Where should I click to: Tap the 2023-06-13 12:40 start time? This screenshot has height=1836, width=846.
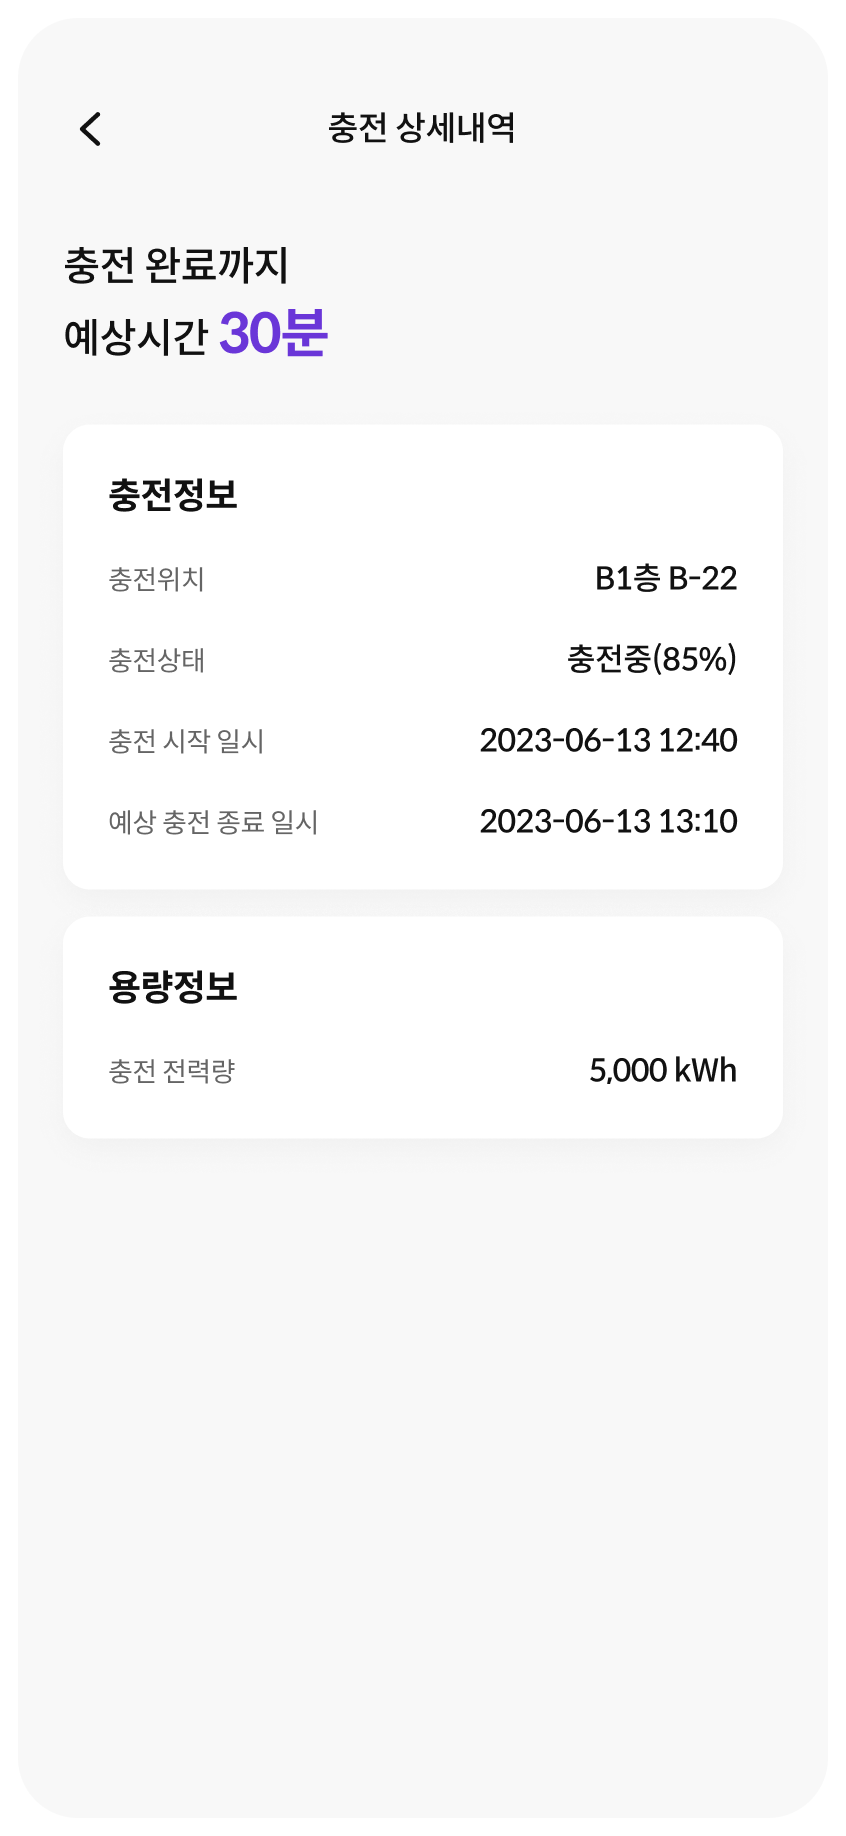(x=608, y=741)
